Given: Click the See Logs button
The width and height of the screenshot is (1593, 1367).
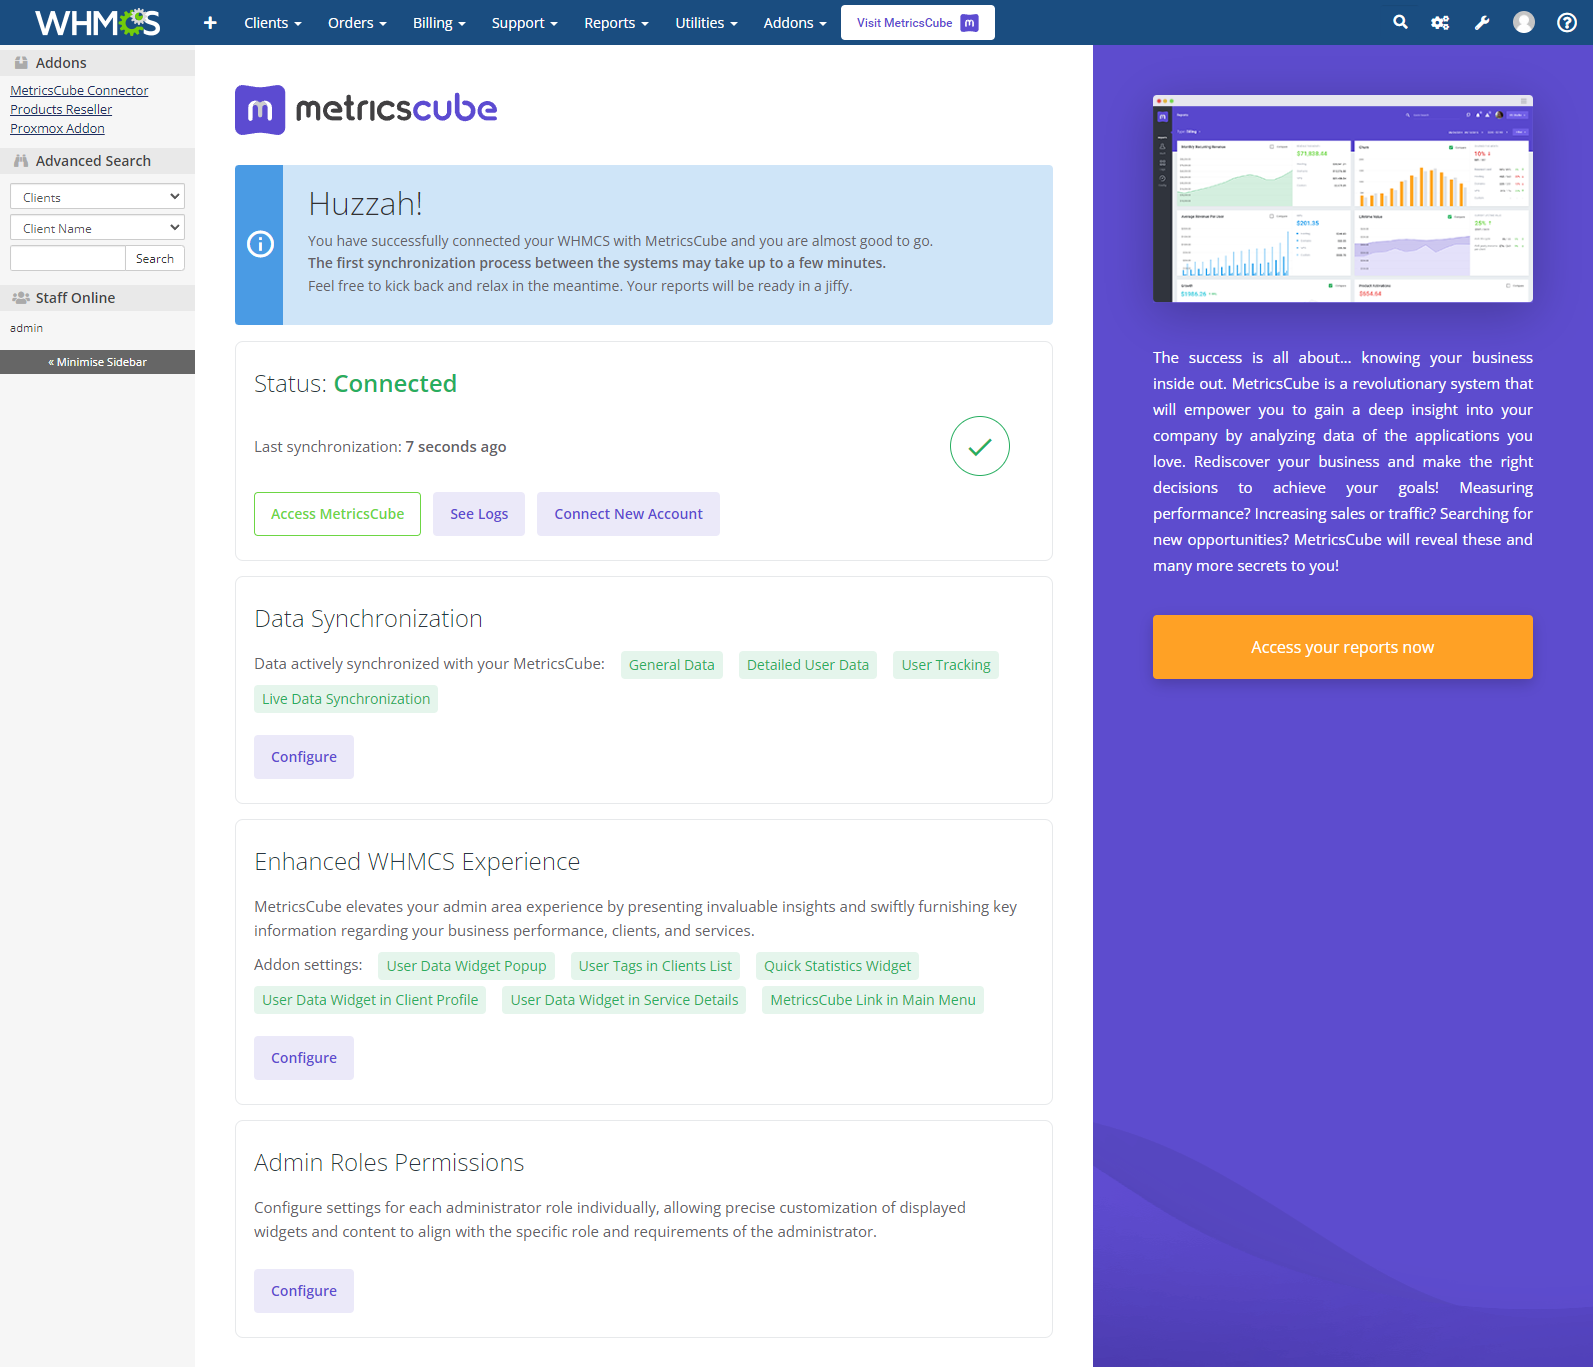Looking at the screenshot, I should point(479,514).
